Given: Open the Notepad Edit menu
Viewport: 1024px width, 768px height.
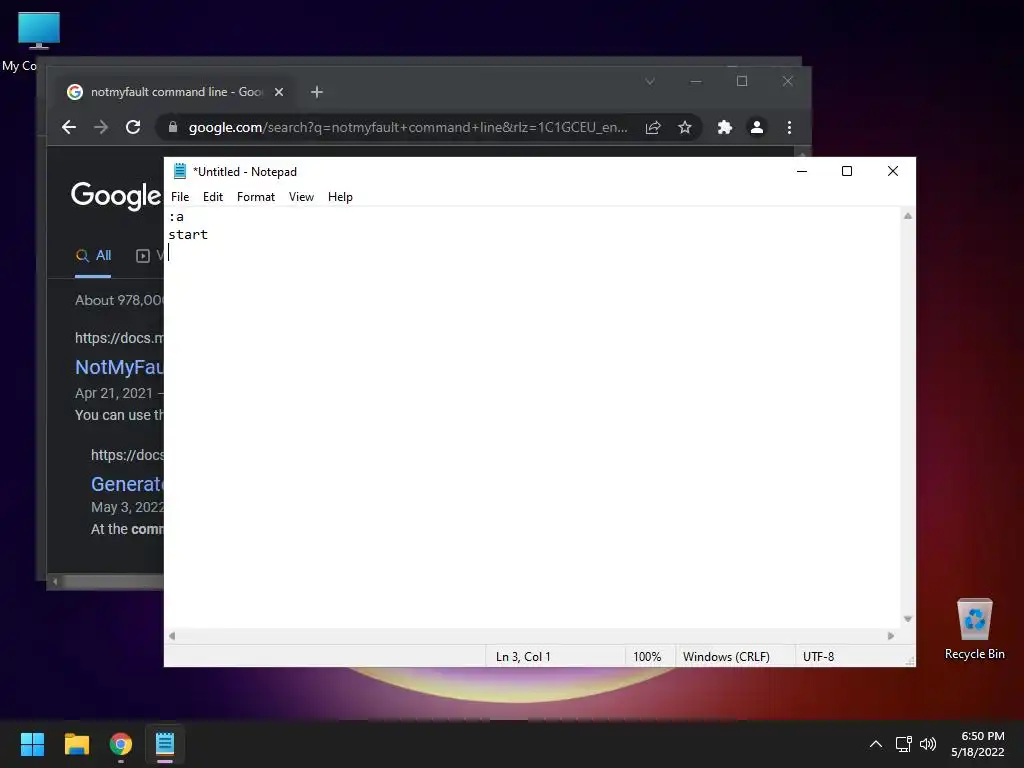Looking at the screenshot, I should 213,197.
